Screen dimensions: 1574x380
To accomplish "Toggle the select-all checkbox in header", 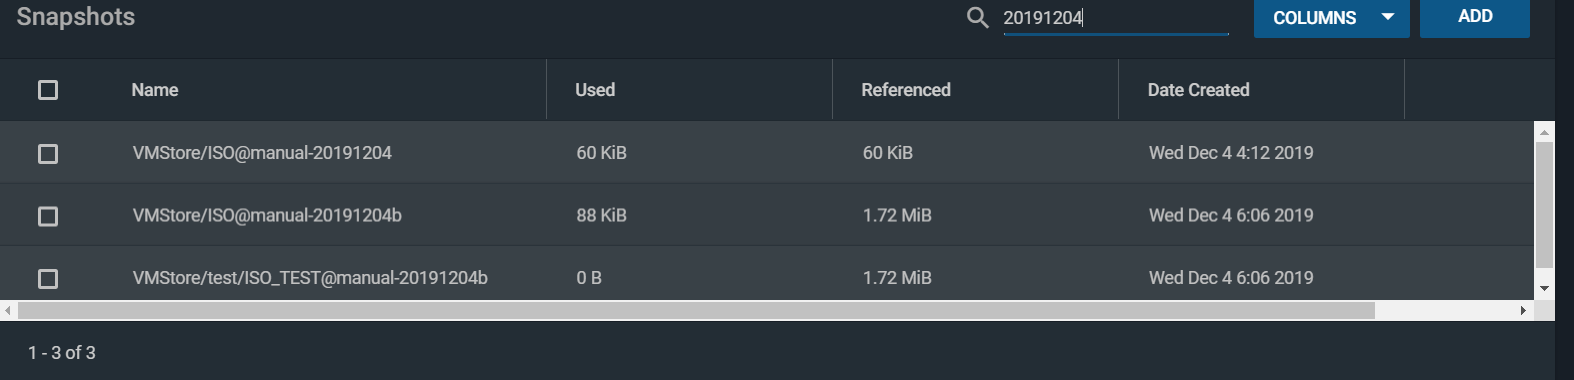I will [x=48, y=90].
